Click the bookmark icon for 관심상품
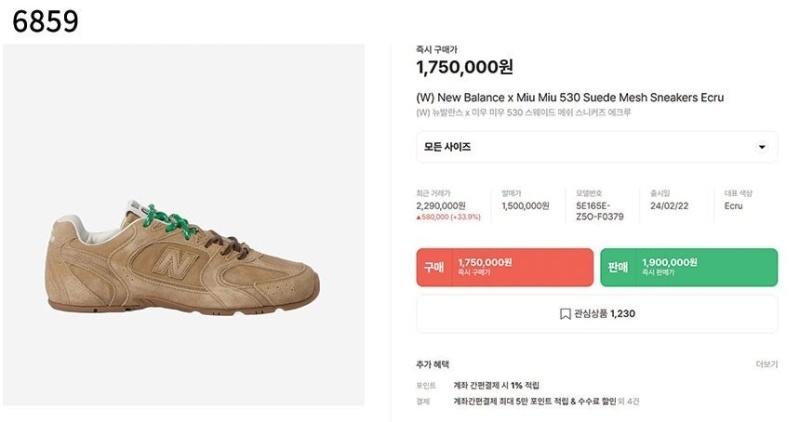 565,313
